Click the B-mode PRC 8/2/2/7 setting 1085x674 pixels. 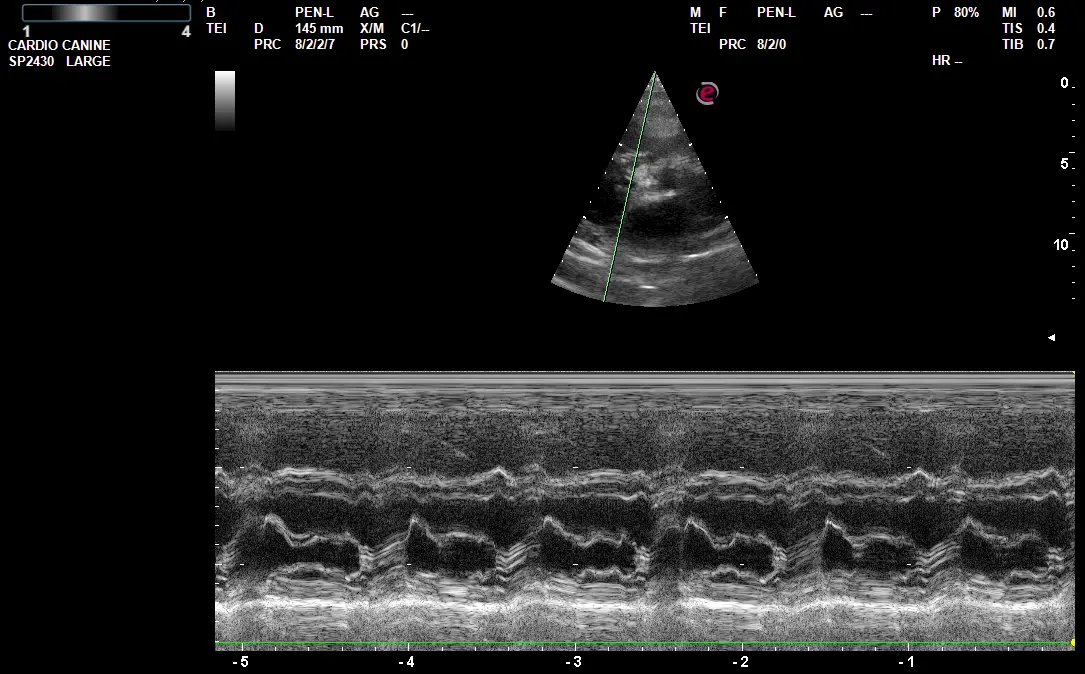pos(314,45)
